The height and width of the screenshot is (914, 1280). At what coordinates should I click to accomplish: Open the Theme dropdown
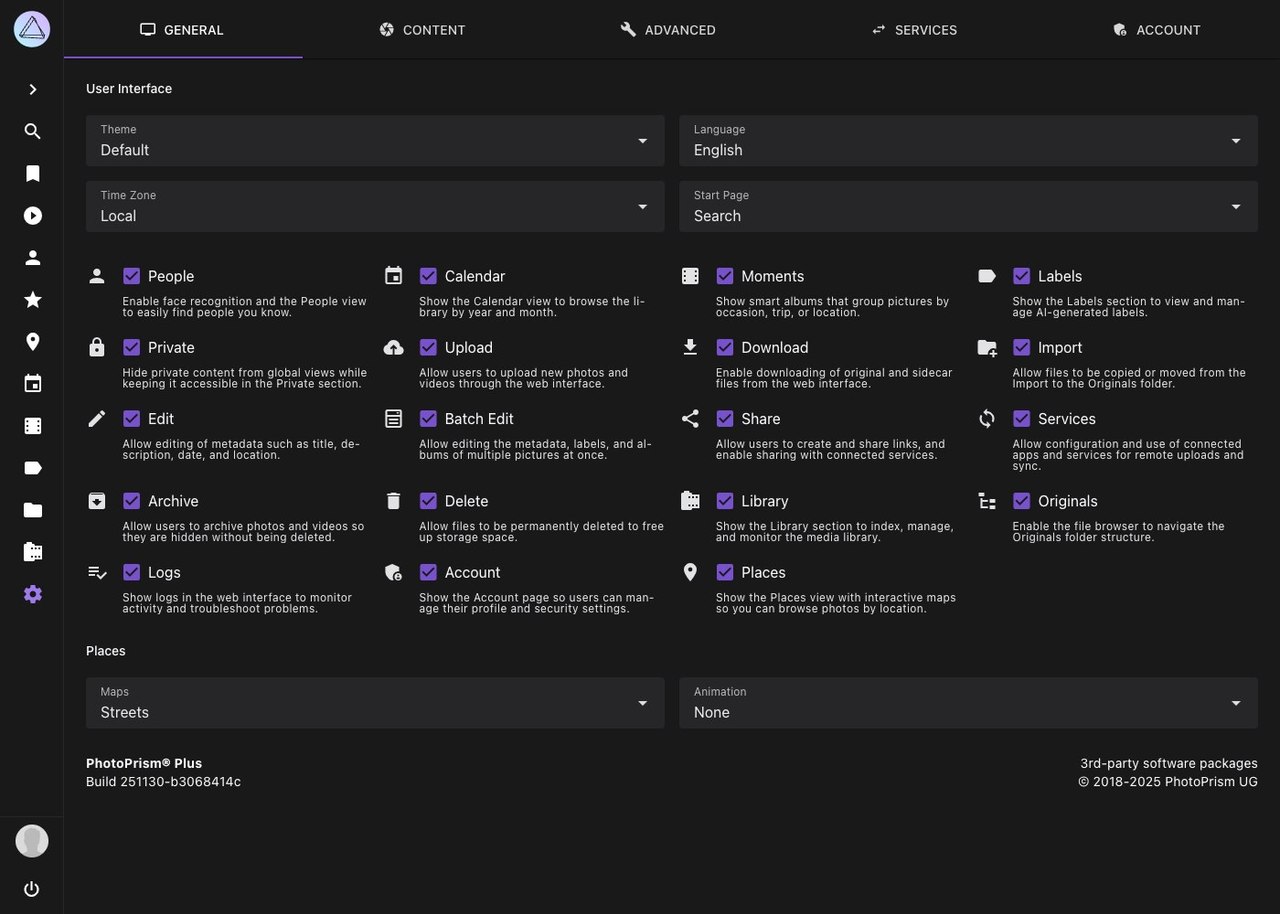(x=375, y=141)
